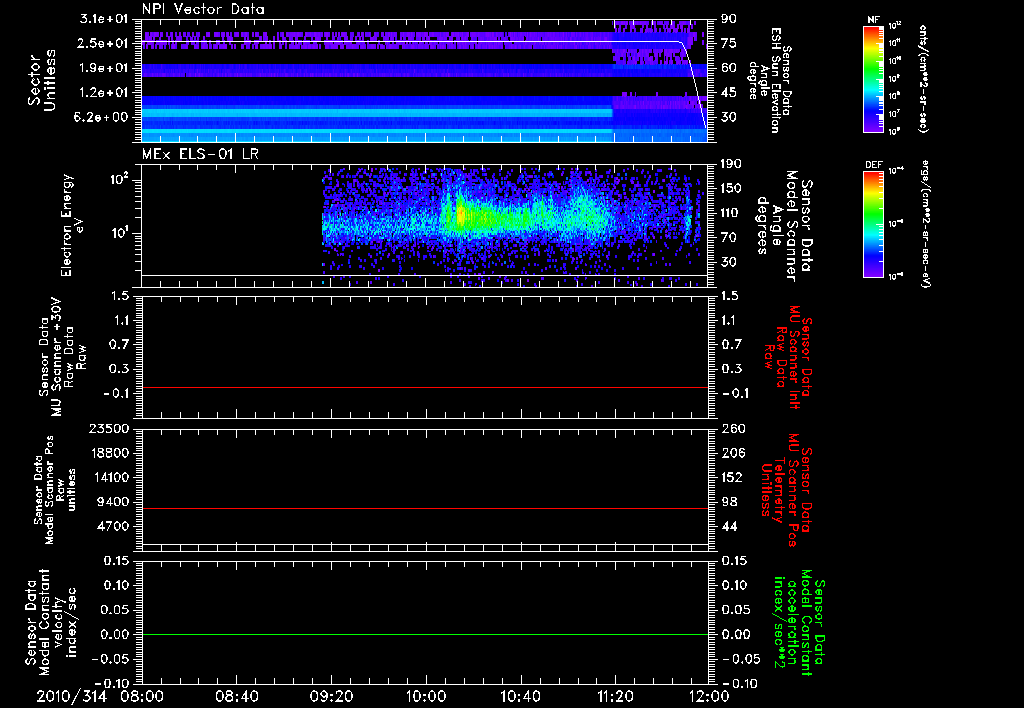This screenshot has height=708, width=1024.
Task: Click the 23500 scanner position tick
Action: [x=108, y=428]
